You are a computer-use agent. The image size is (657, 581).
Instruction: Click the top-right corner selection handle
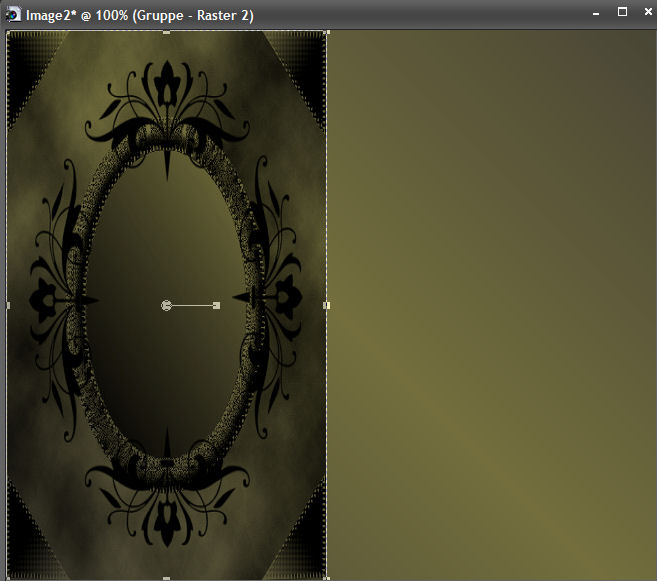326,32
